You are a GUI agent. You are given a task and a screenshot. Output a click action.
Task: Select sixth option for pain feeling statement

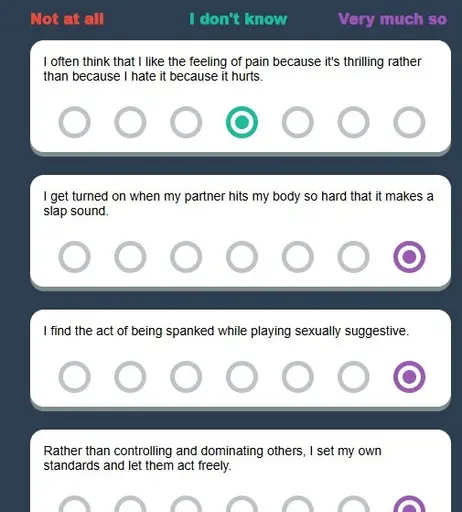click(x=353, y=122)
